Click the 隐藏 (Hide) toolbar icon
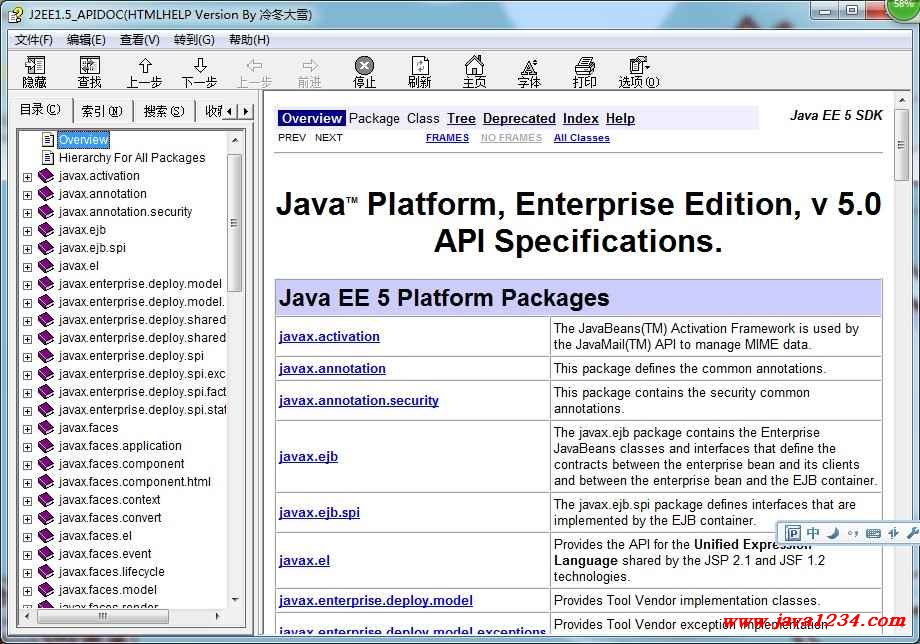Viewport: 920px width, 644px height. [x=35, y=65]
